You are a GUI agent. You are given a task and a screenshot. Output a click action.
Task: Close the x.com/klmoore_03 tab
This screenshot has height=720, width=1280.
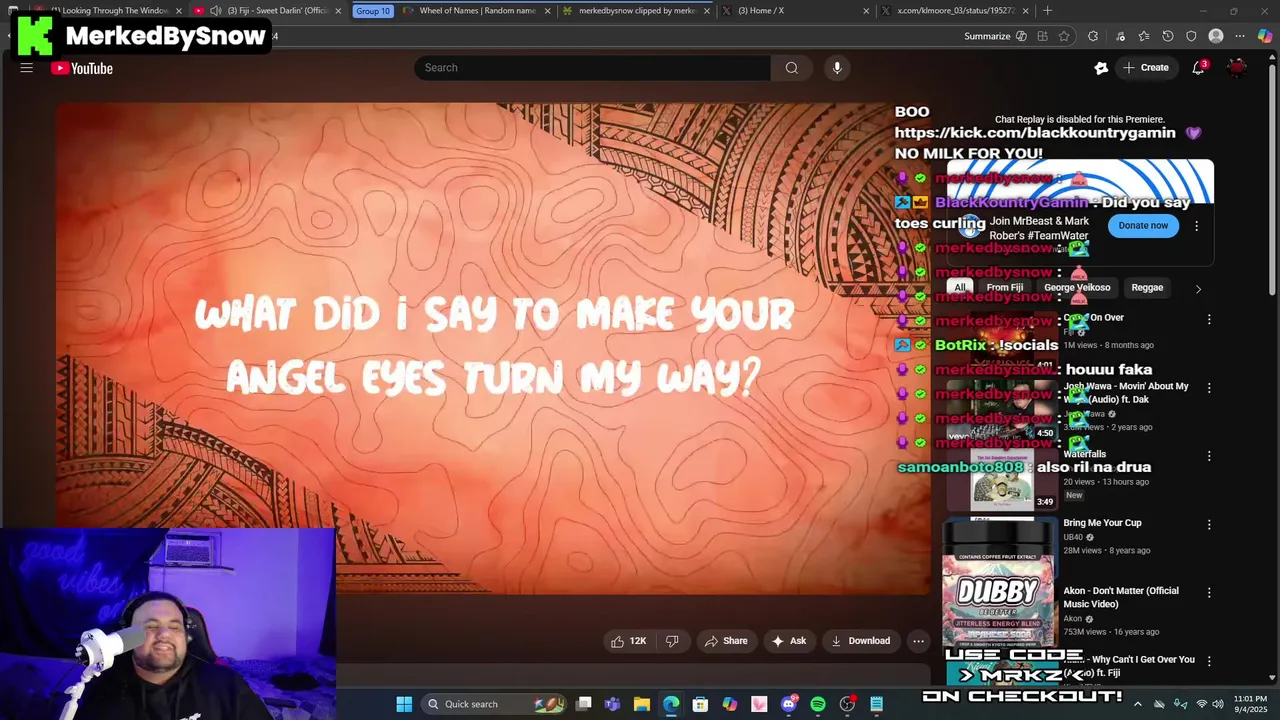coord(1027,11)
